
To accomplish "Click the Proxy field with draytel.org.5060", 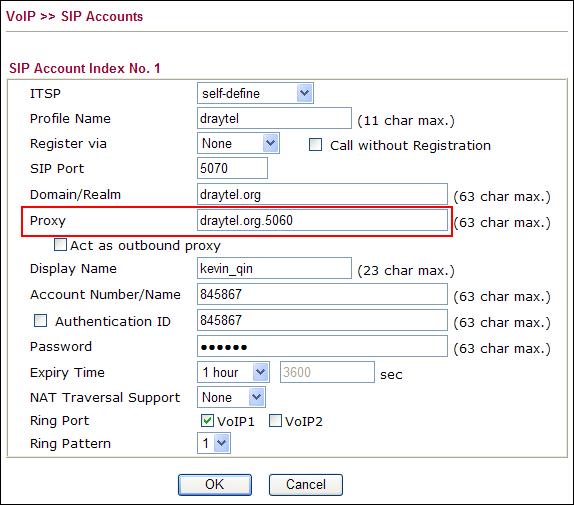I will tap(322, 220).
